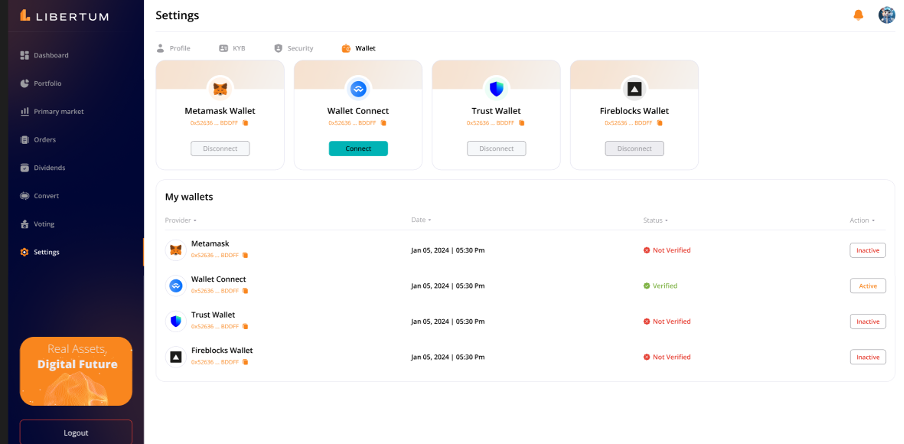Switch to the Security tab
Viewport: 904px width, 444px height.
point(294,48)
